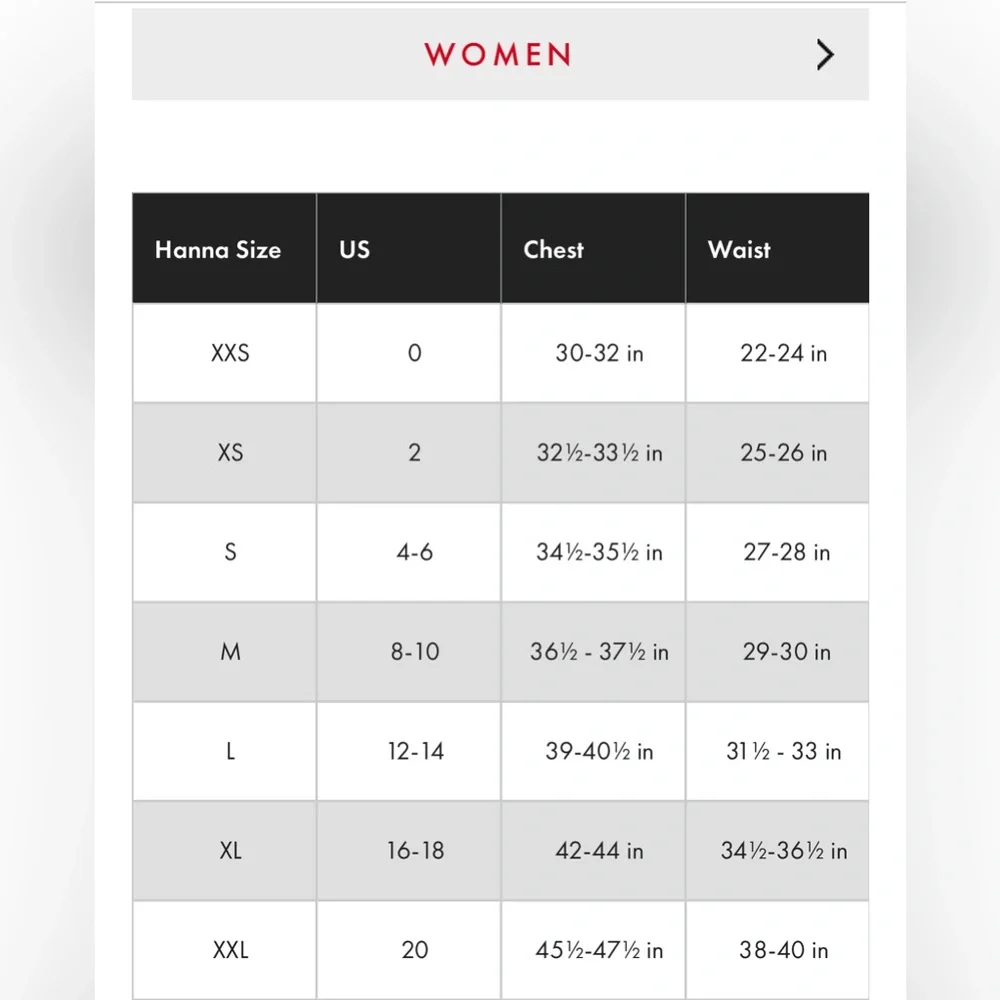The image size is (1000, 1000).
Task: Click the L size cell
Action: [x=230, y=751]
